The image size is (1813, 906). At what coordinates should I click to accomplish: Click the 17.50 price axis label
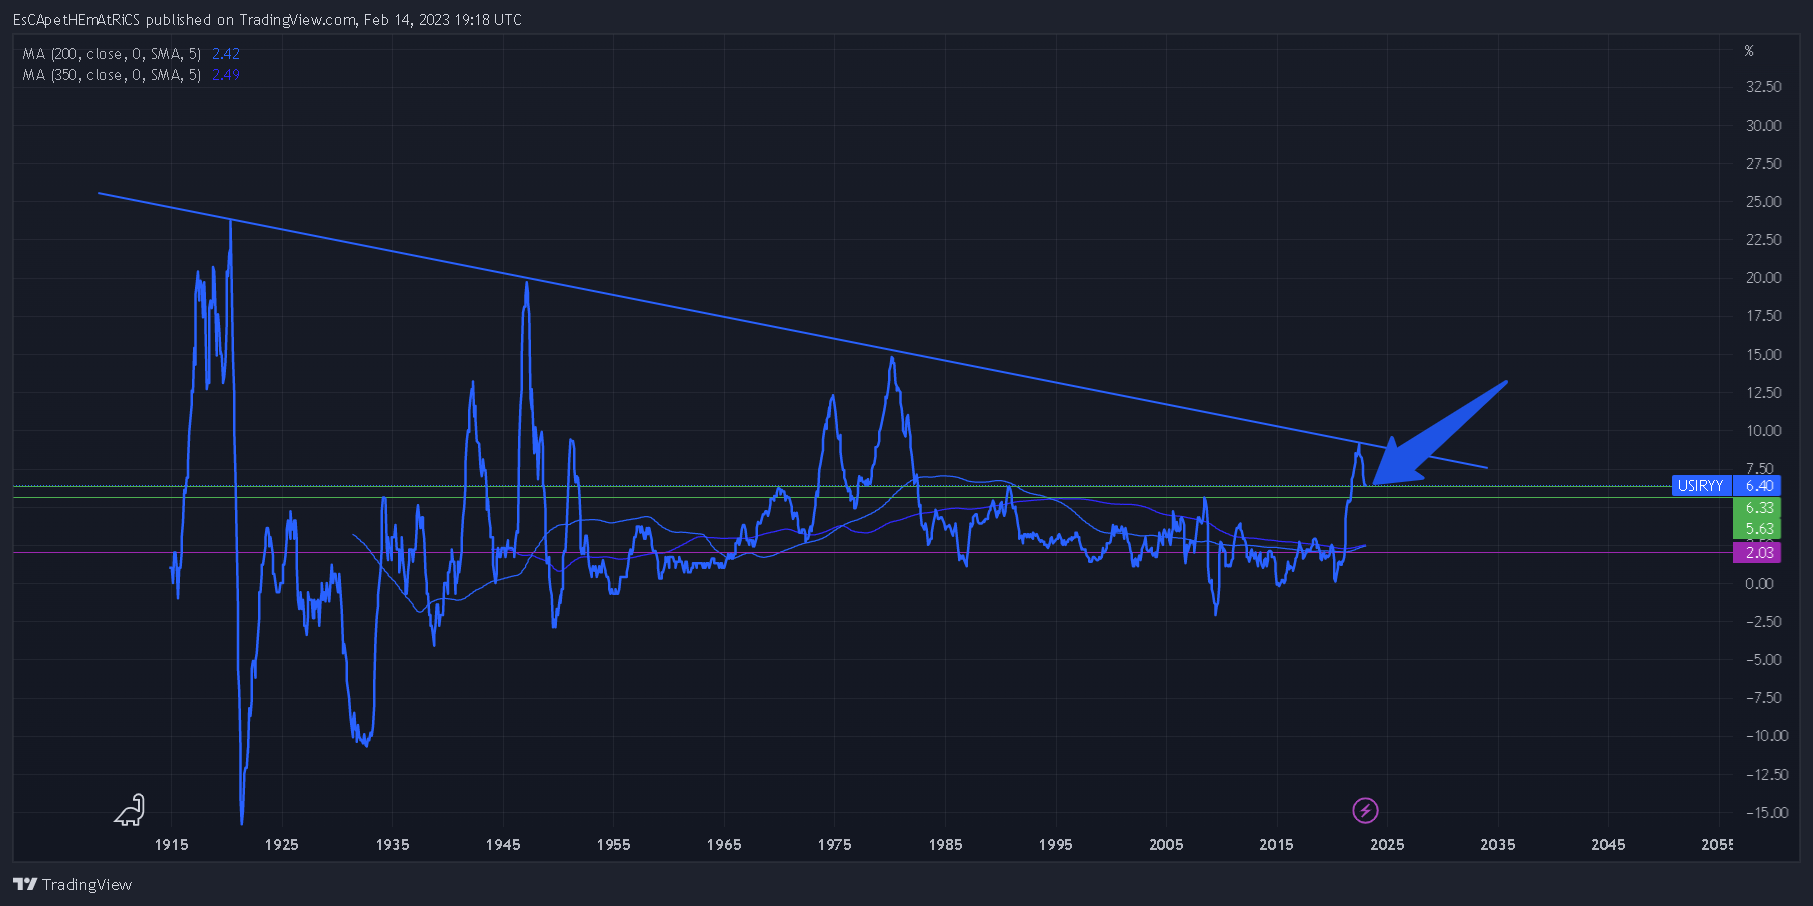point(1764,315)
